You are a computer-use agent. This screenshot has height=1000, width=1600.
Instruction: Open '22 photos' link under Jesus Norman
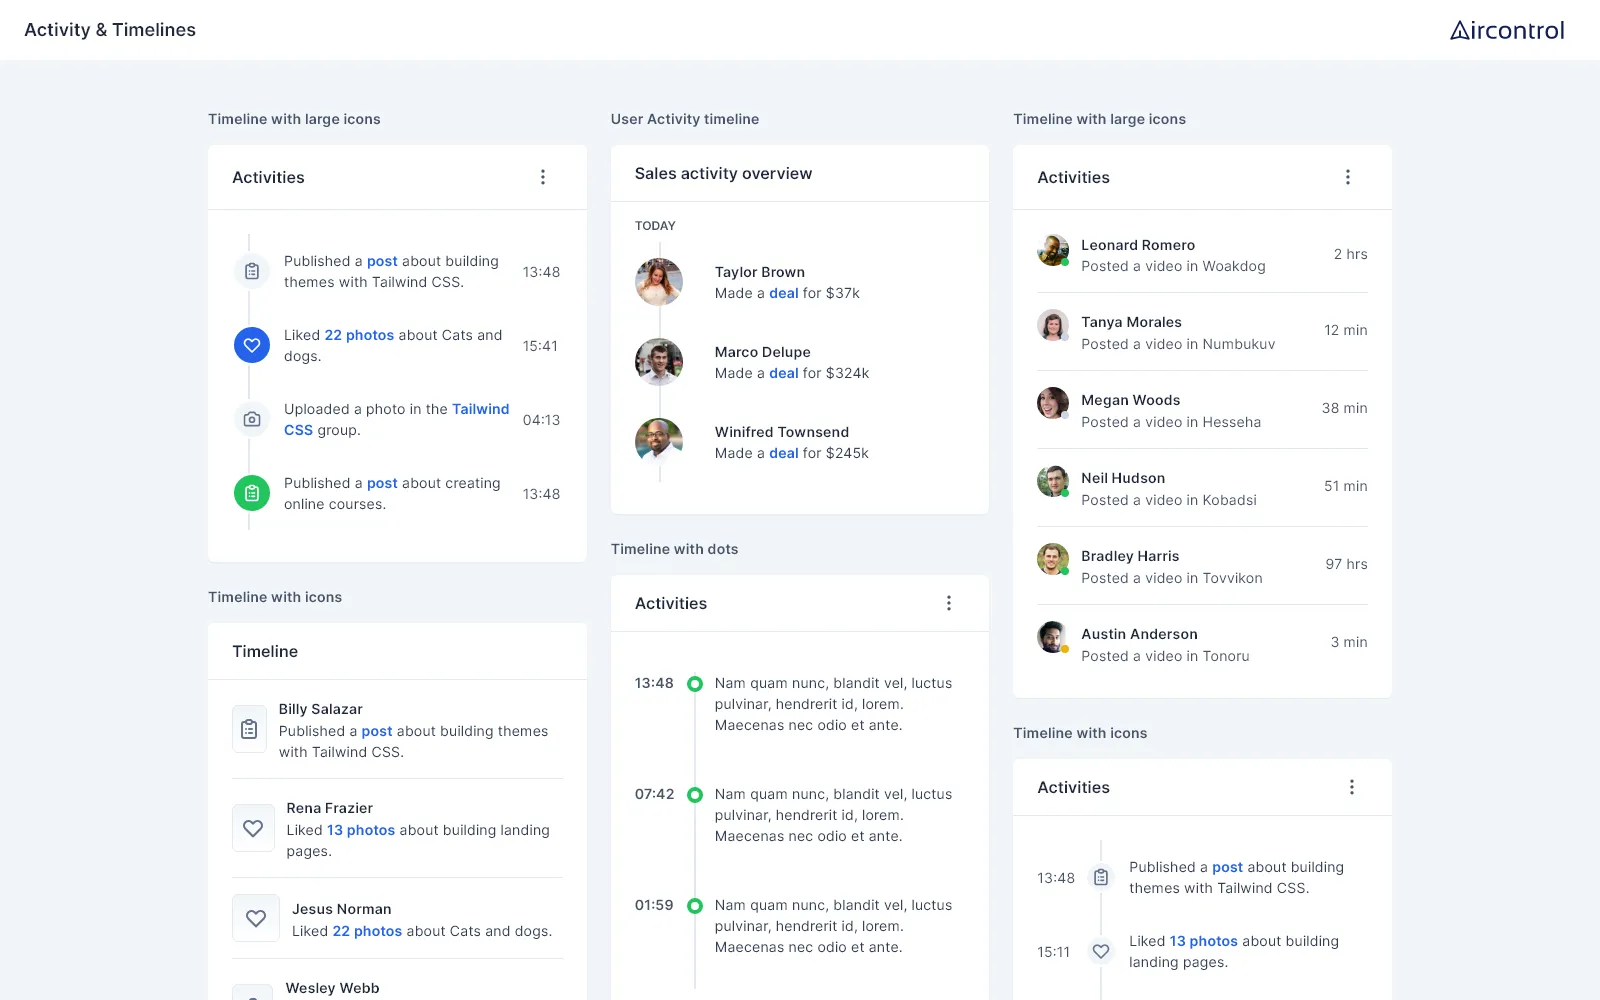[x=367, y=931]
